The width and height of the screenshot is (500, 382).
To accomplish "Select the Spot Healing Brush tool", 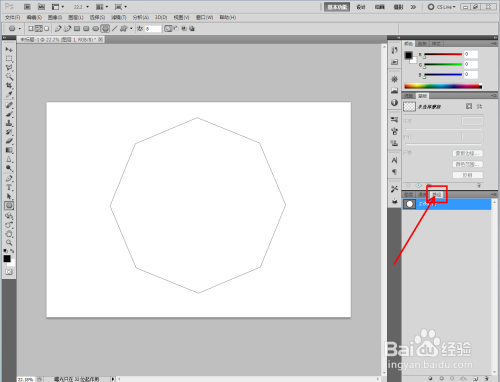I will [x=9, y=105].
